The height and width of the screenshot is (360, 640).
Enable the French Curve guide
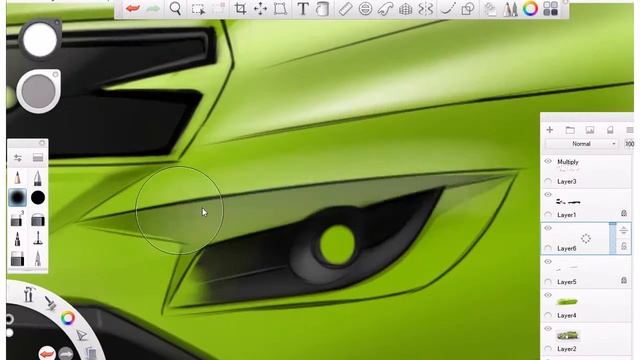(x=385, y=9)
